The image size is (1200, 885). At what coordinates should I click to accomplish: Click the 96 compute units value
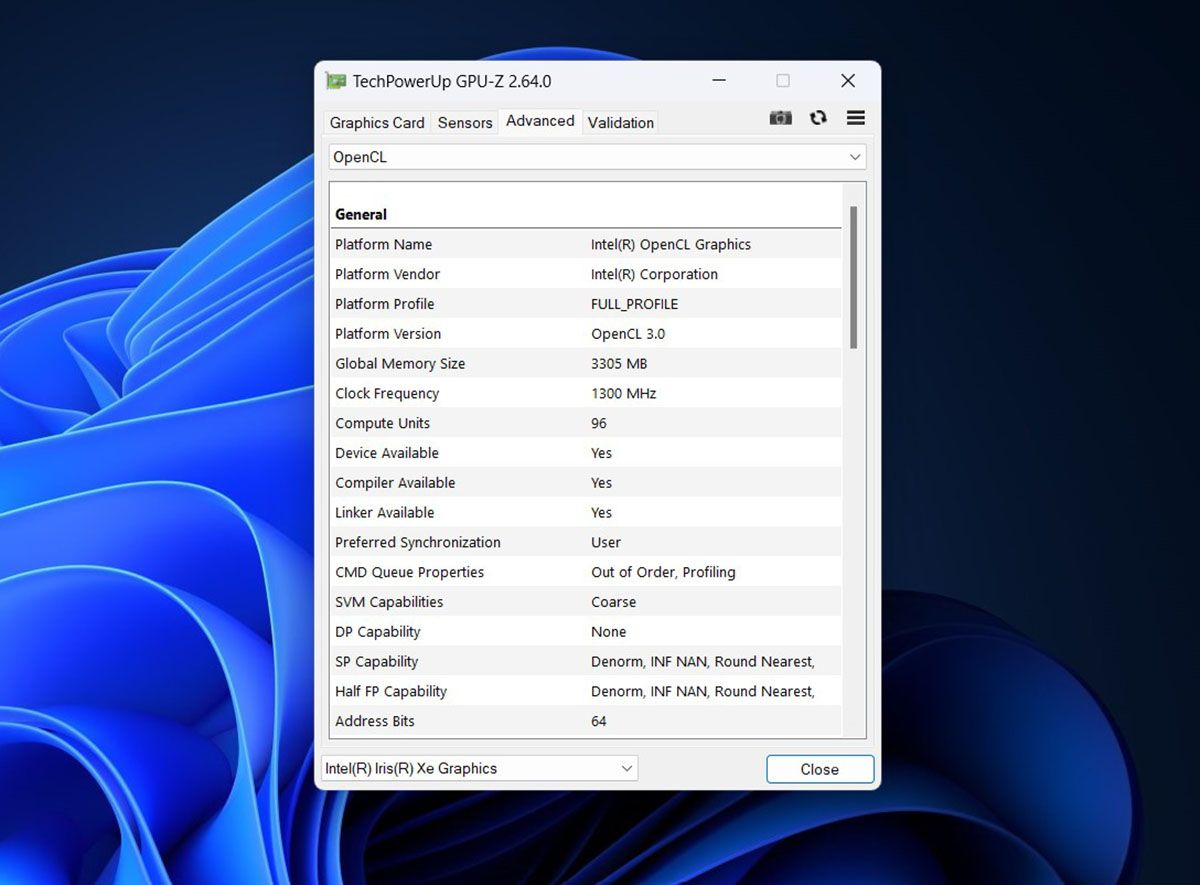[x=599, y=423]
